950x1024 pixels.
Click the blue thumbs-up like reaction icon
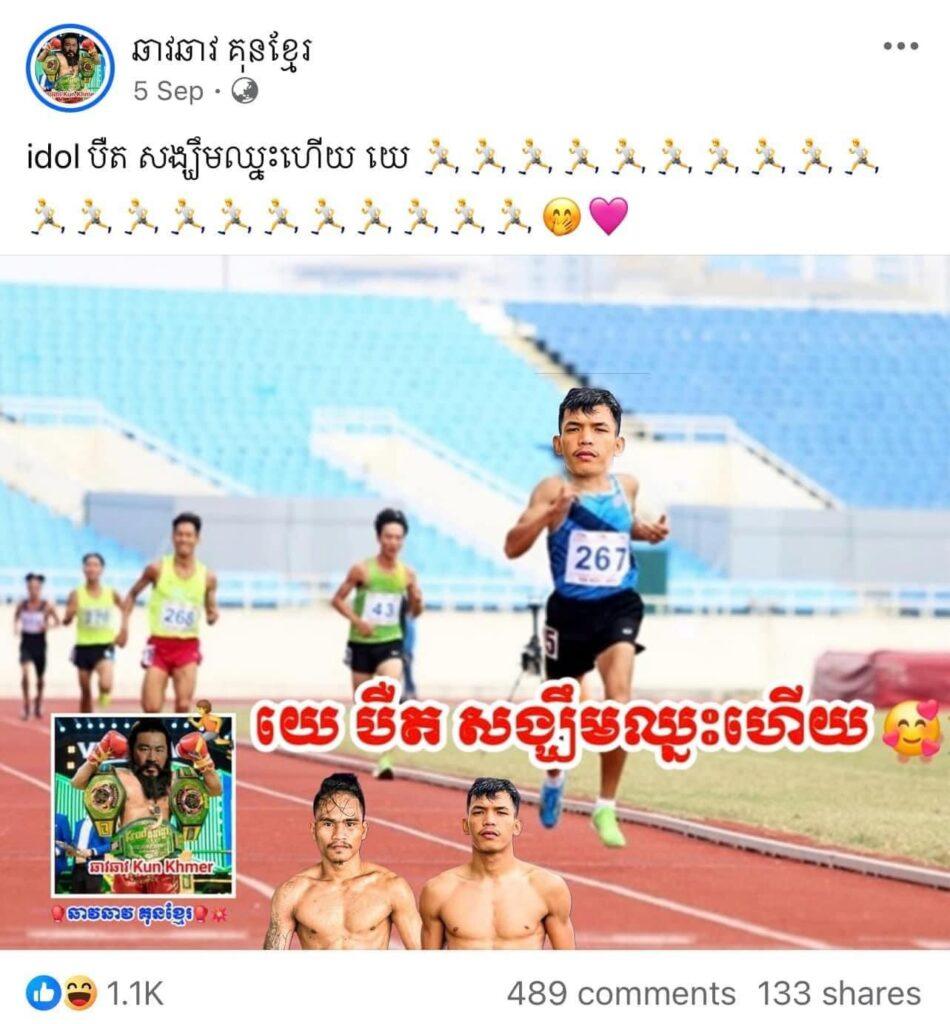click(42, 994)
